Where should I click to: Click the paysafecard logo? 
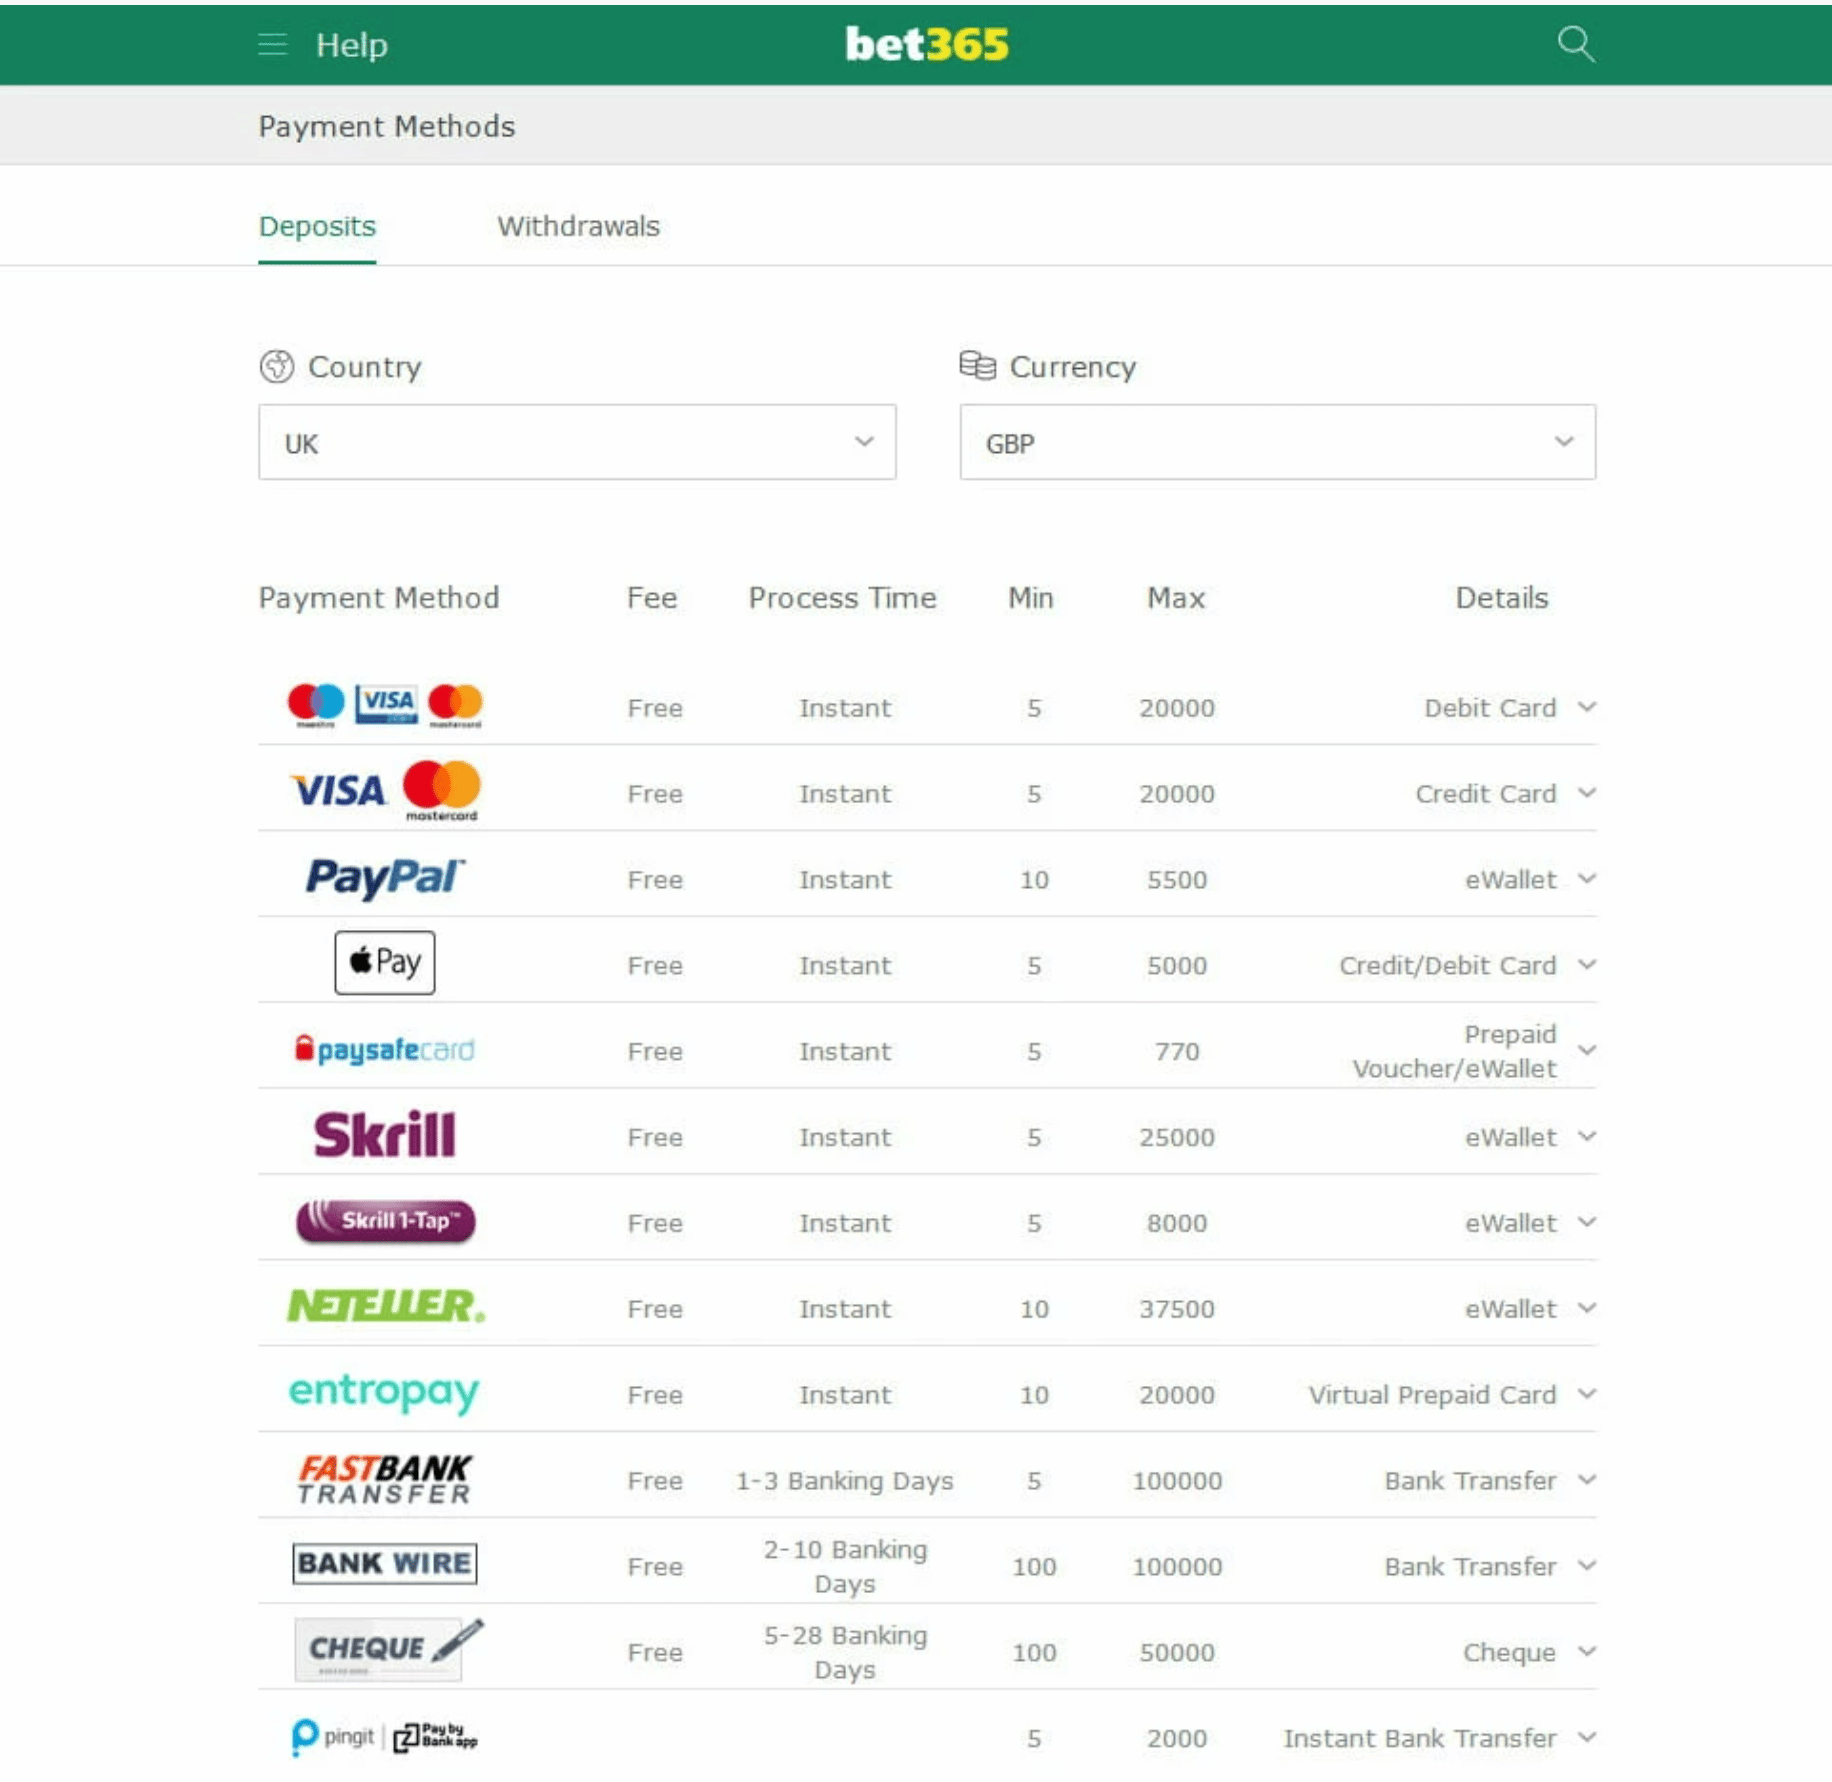[x=385, y=1049]
